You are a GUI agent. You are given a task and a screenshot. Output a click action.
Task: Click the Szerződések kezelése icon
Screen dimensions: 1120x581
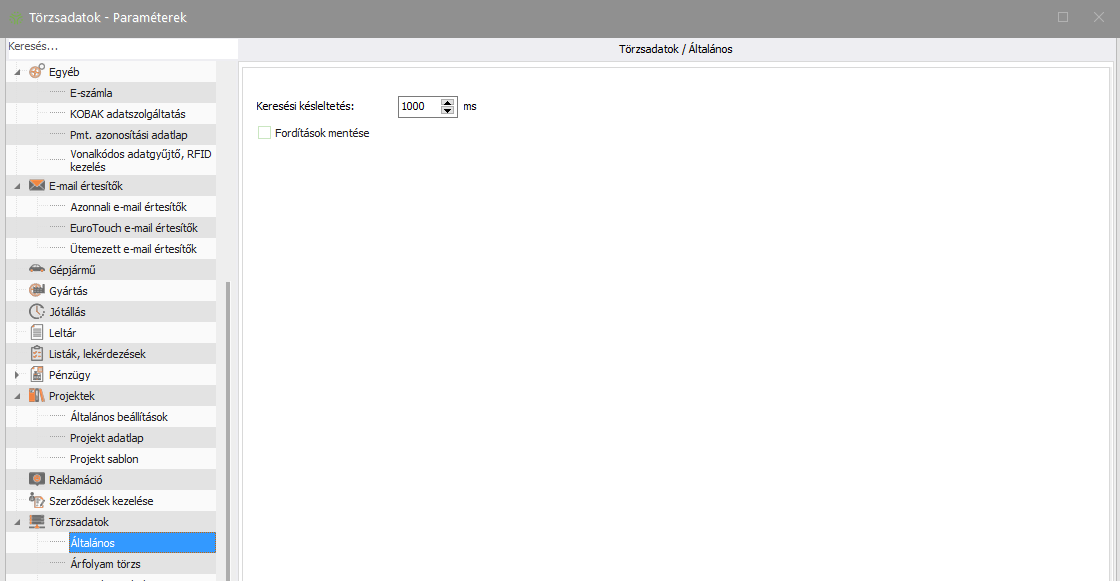[x=37, y=501]
